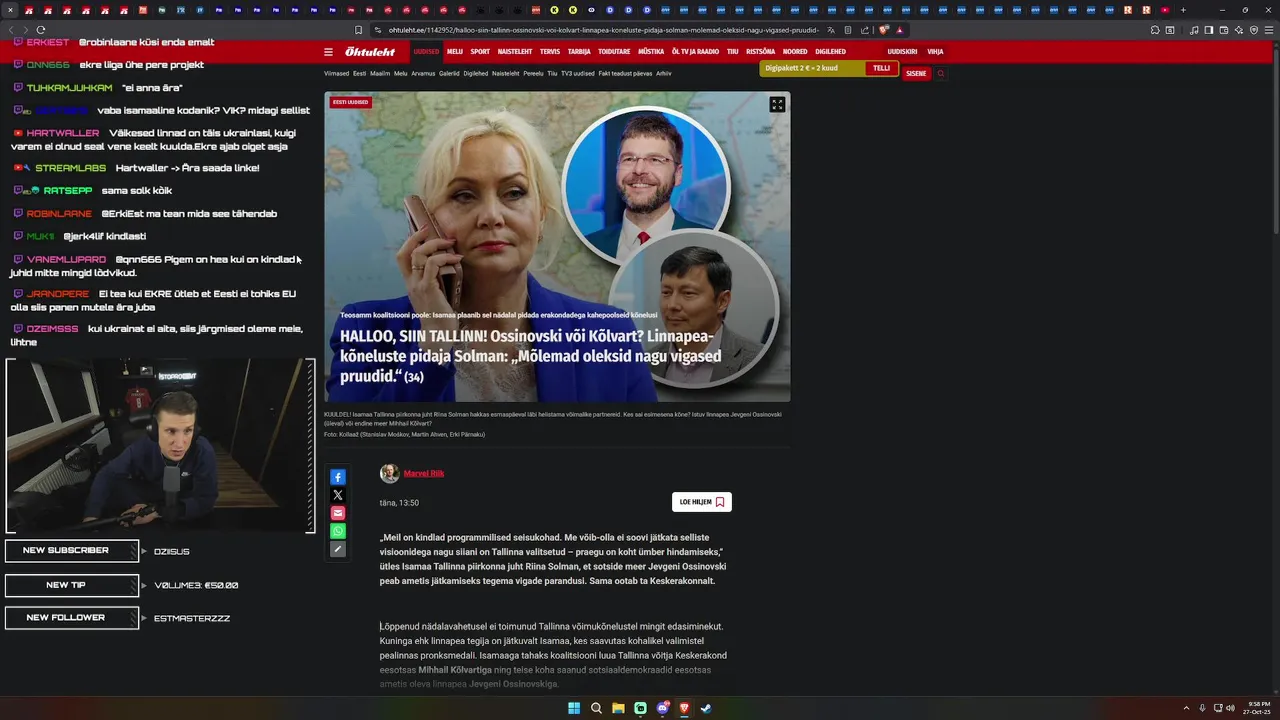1280x720 pixels.
Task: Expand the article image to fullscreen
Action: coord(777,104)
